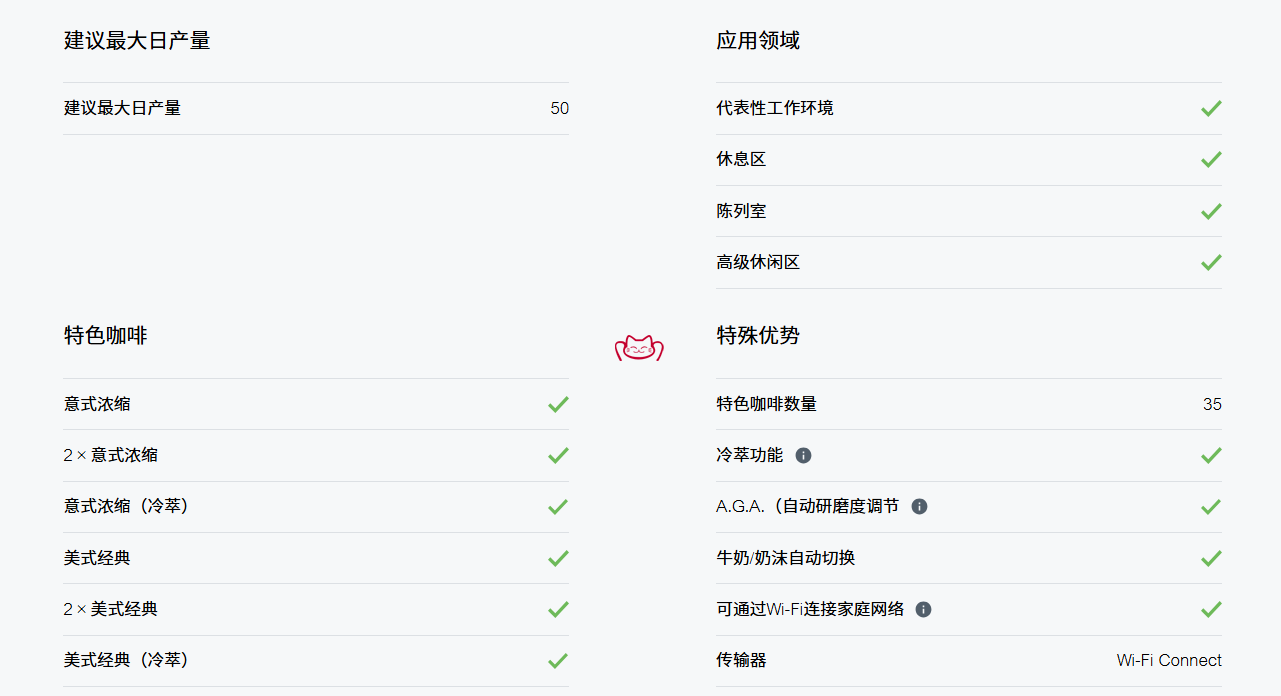Open the info tooltip for A.G.A. 自动研磨度调节
1281x696 pixels.
(x=919, y=506)
